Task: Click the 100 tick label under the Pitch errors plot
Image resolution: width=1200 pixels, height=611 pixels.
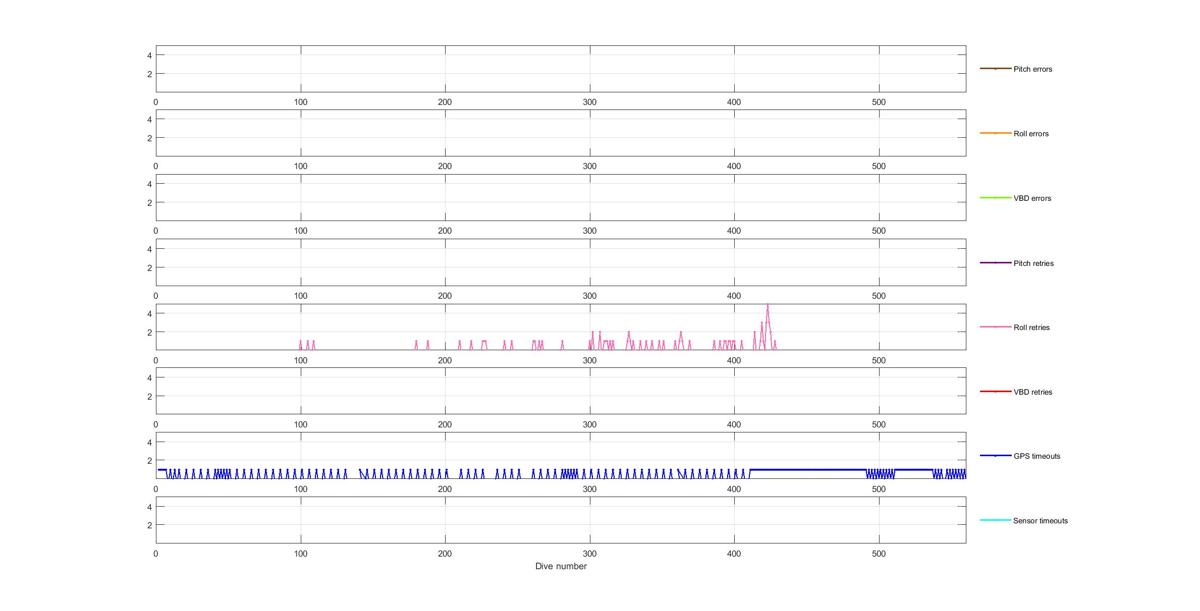Action: pos(300,102)
